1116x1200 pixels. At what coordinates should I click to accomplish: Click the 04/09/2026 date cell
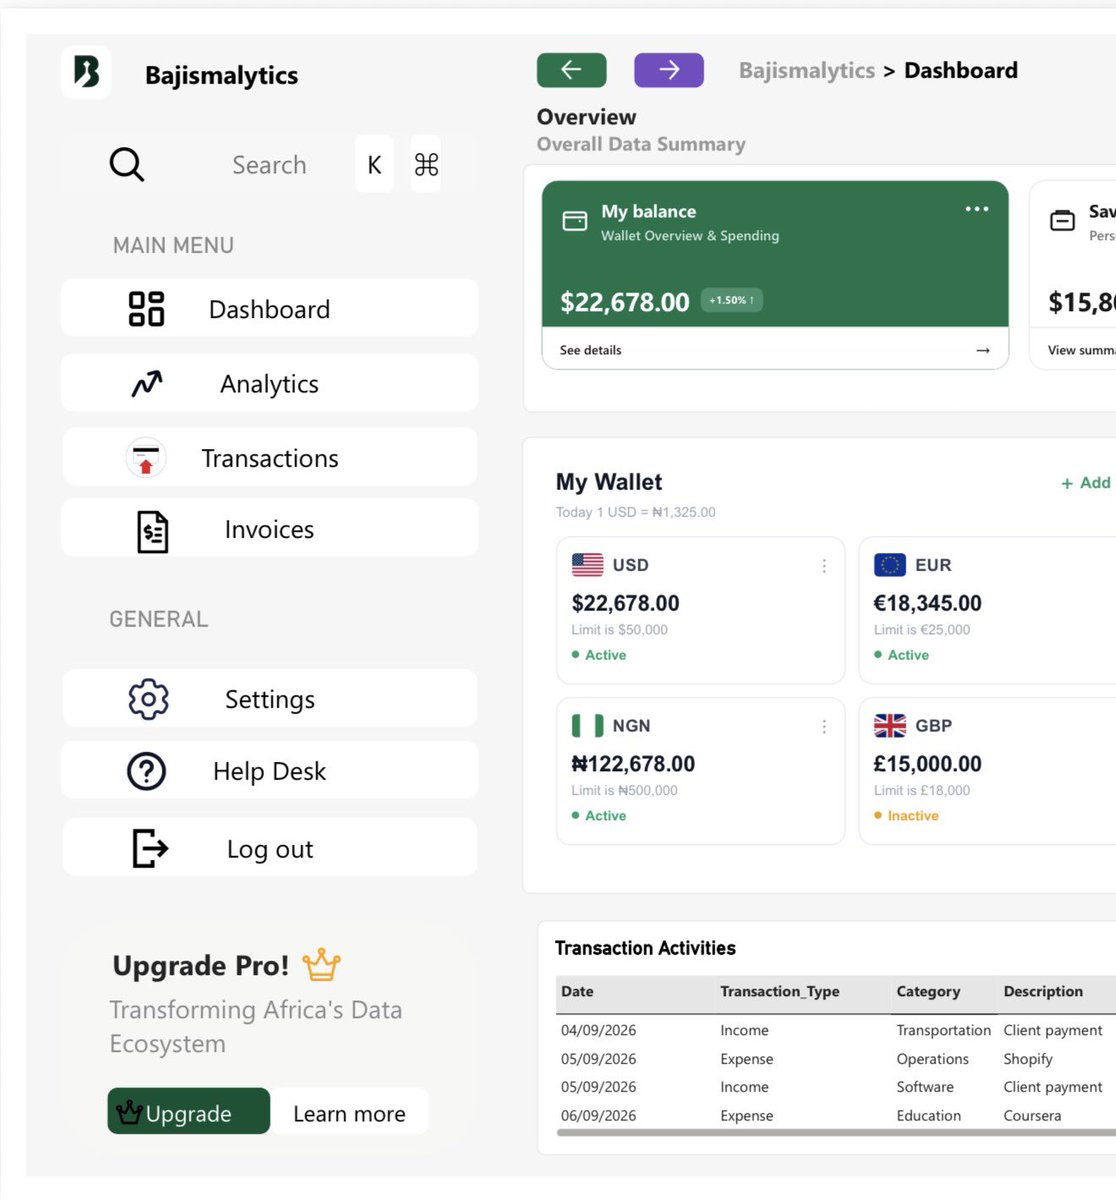click(598, 1030)
